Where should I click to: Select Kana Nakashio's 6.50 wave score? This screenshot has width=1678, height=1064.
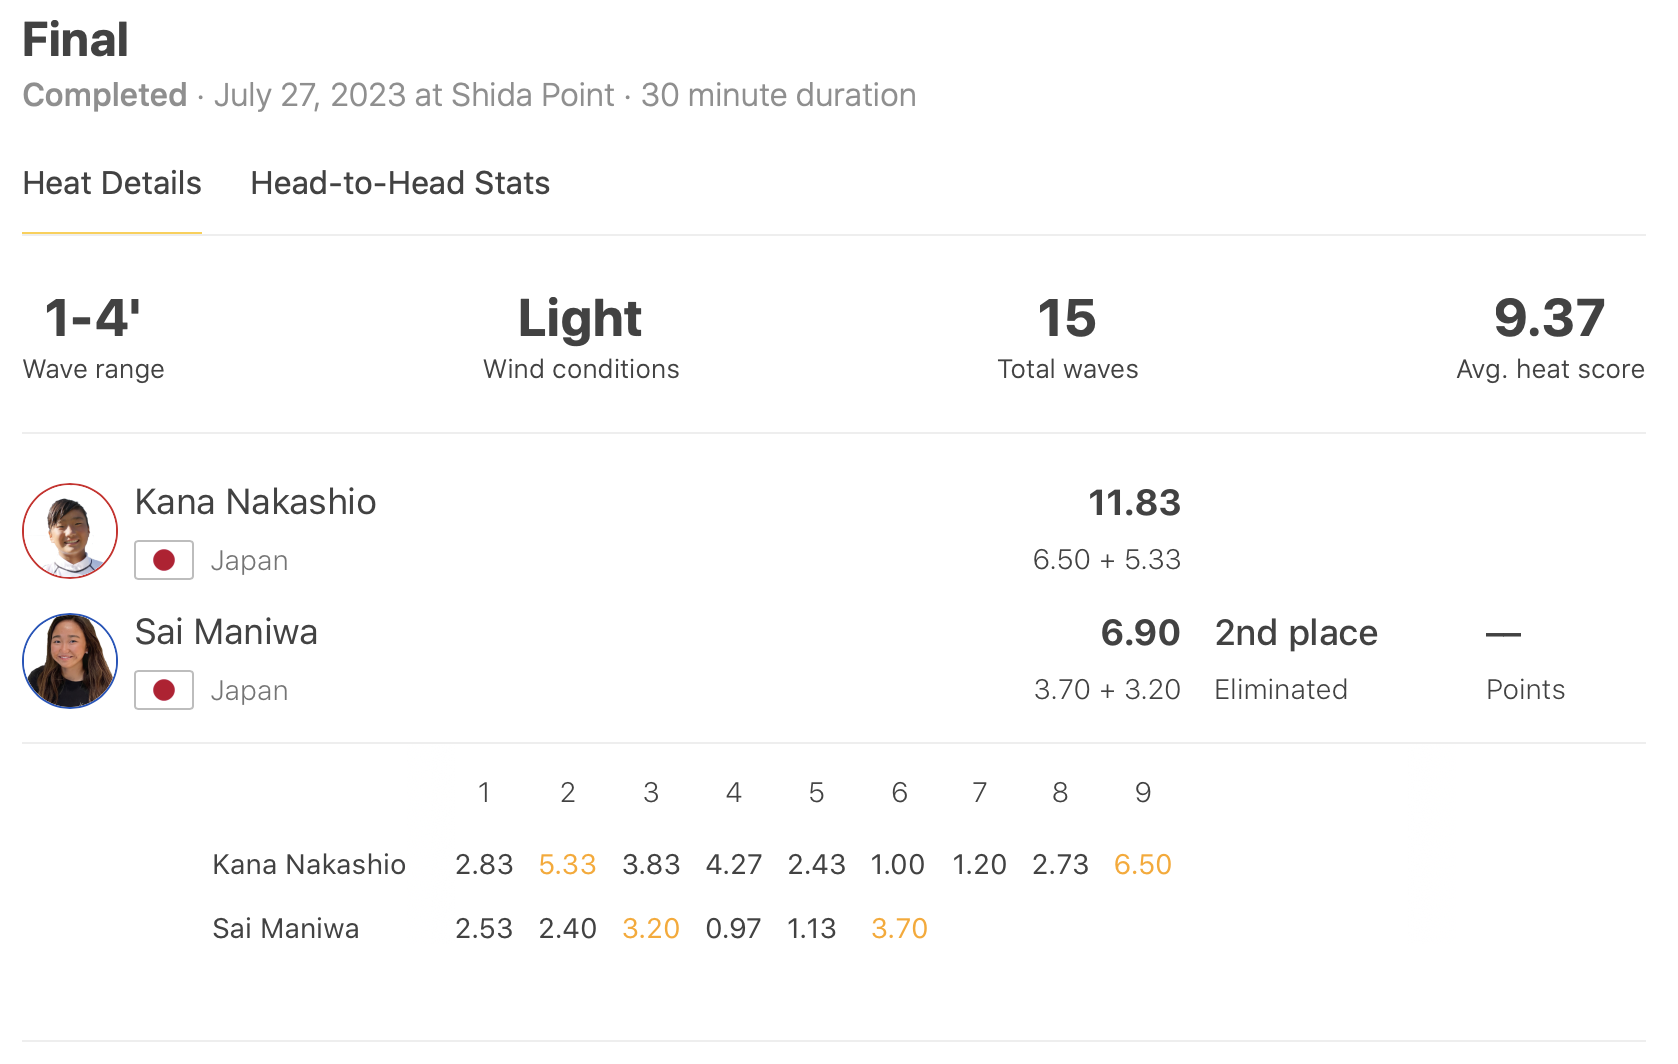point(1142,865)
